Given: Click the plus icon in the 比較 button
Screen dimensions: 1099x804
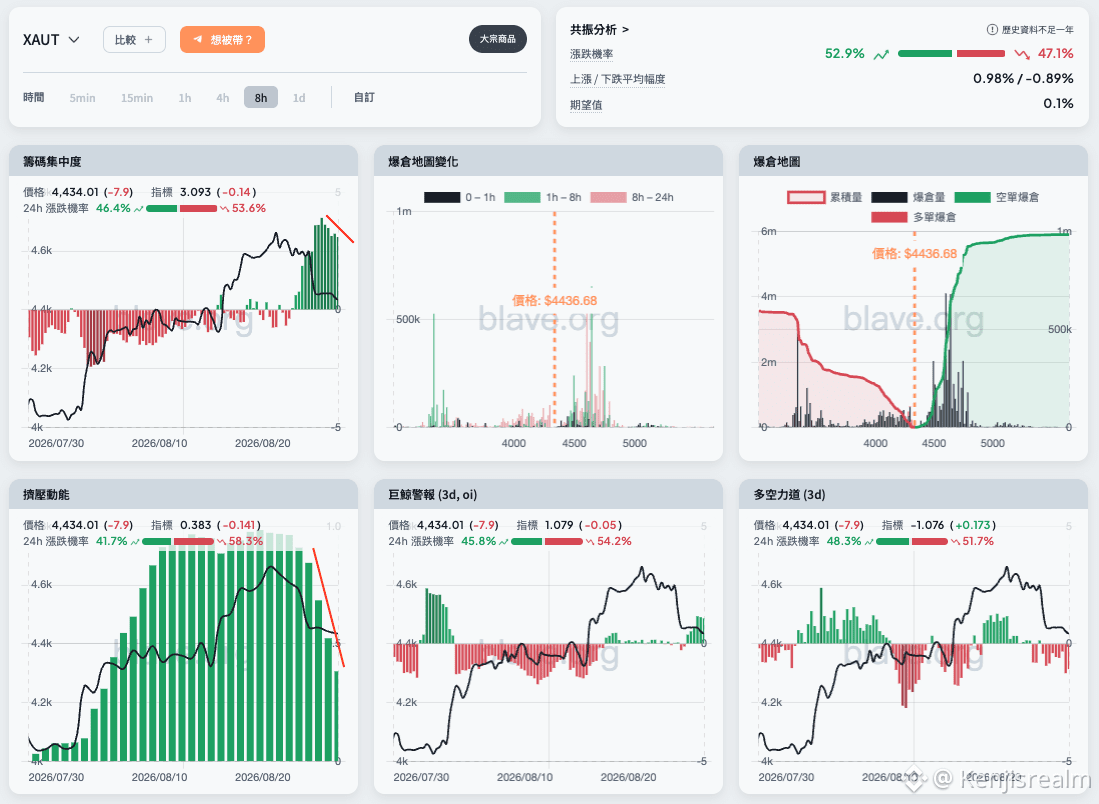Looking at the screenshot, I should pos(149,40).
